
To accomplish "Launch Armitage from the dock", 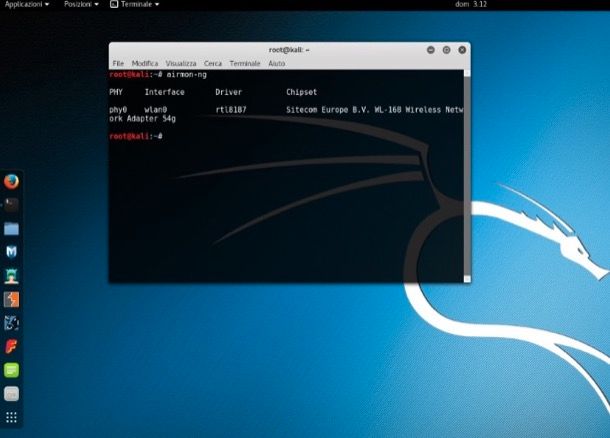I will coord(11,276).
